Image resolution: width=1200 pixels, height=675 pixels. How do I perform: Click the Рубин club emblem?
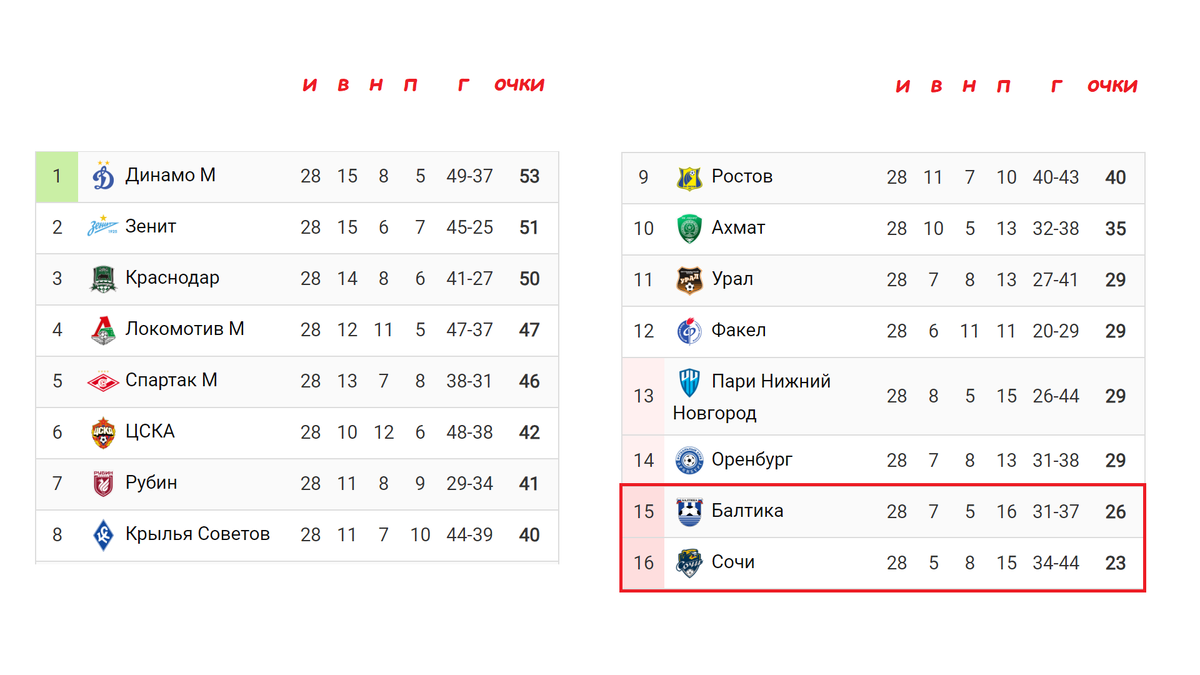point(103,483)
